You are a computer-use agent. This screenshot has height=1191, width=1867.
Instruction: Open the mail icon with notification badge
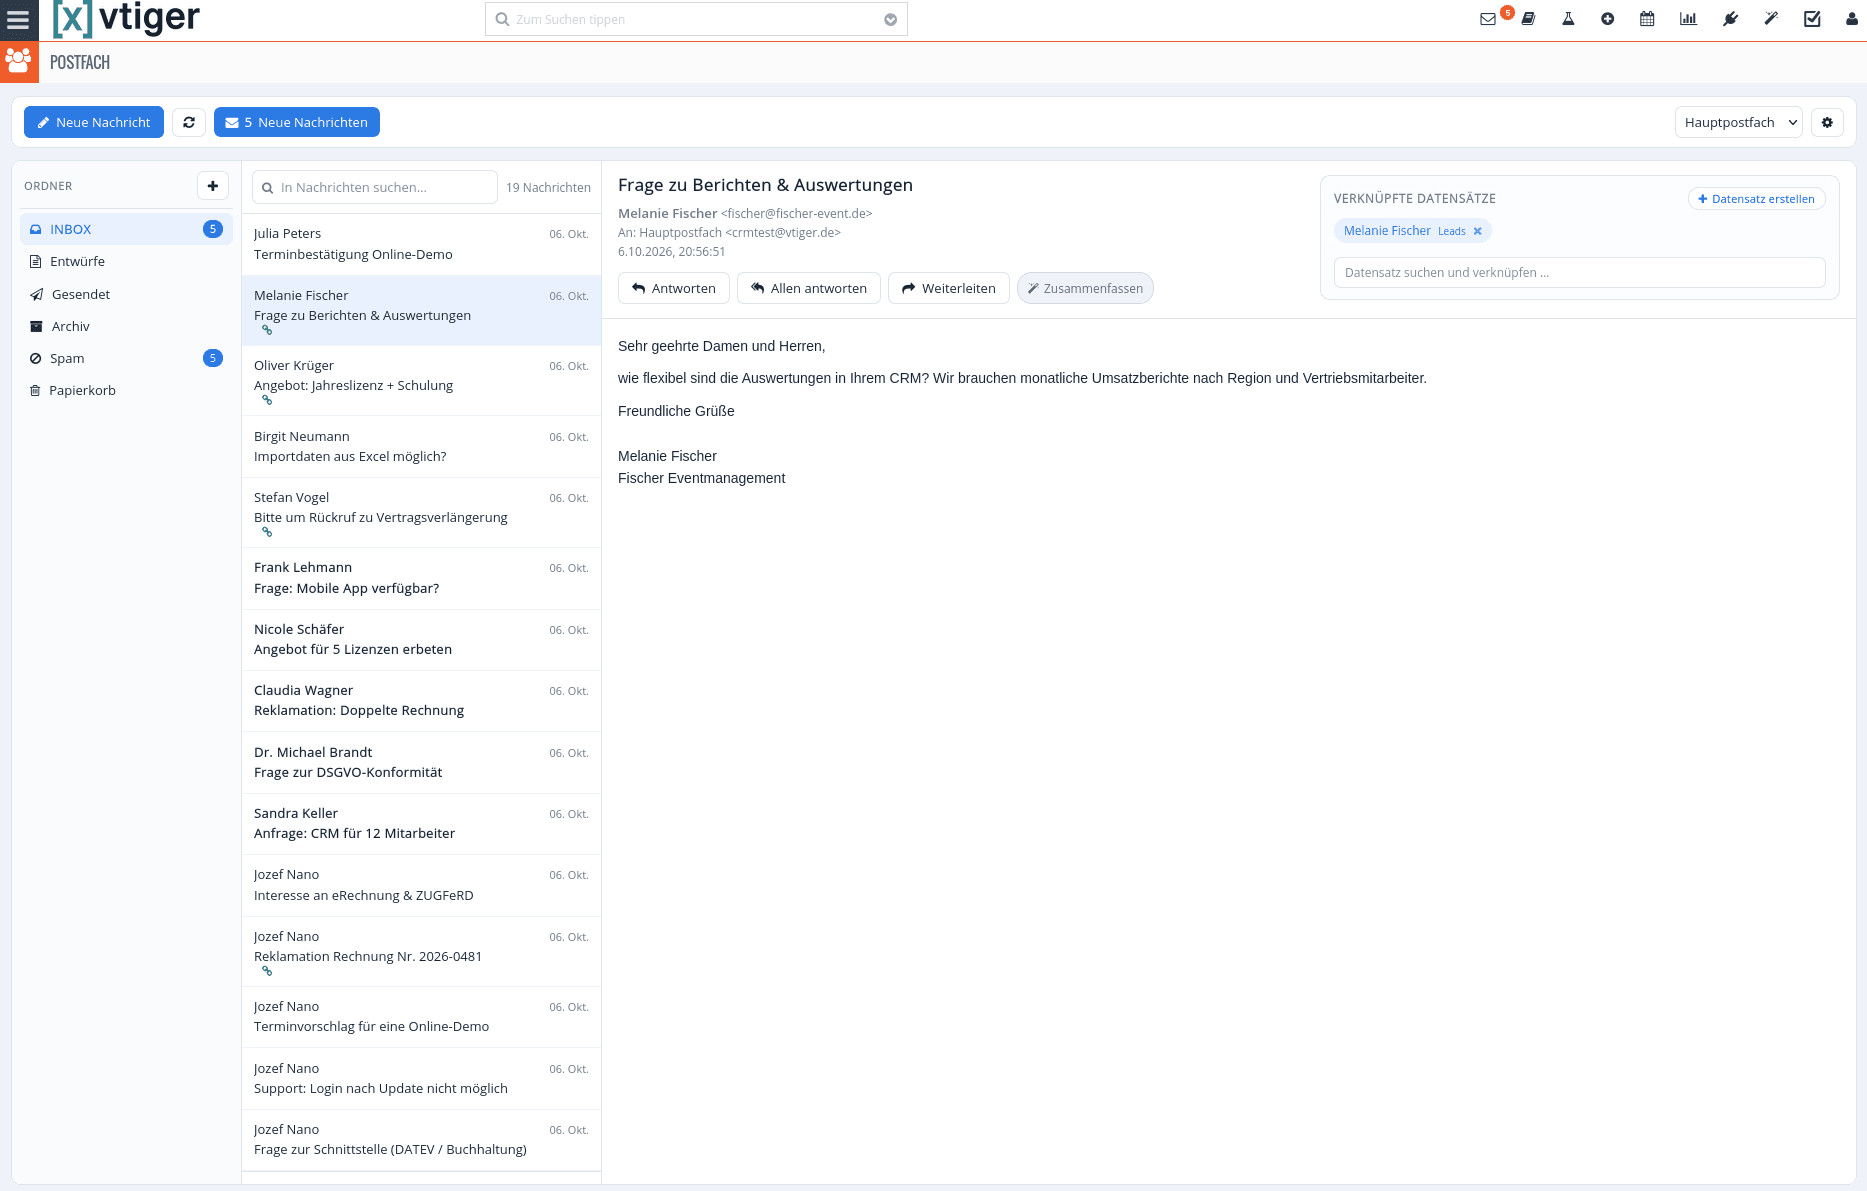tap(1488, 19)
